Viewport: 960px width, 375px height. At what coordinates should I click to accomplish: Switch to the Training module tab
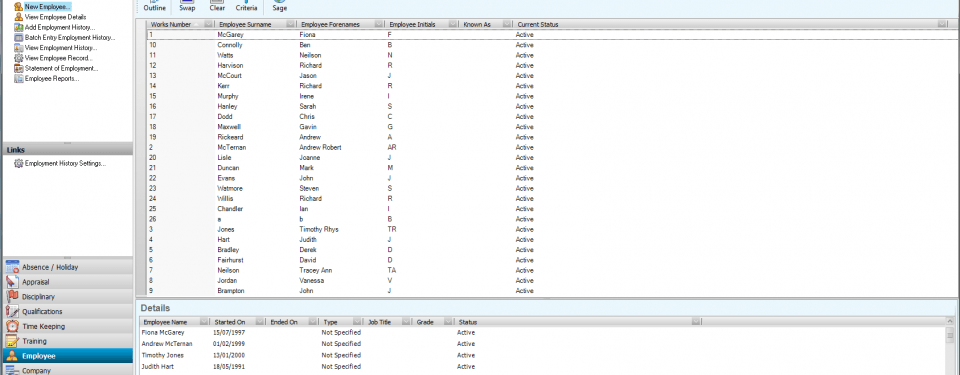67,341
